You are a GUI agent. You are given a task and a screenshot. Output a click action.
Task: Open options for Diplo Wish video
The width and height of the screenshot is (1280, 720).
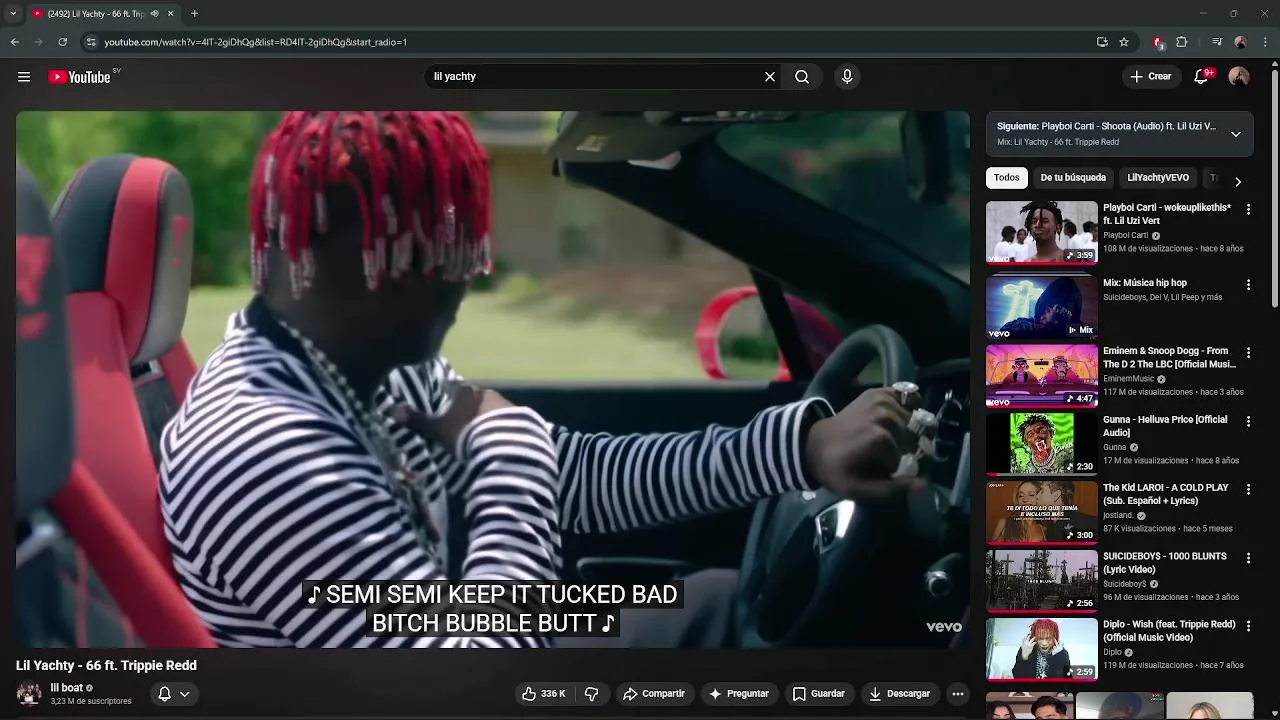[x=1248, y=626]
